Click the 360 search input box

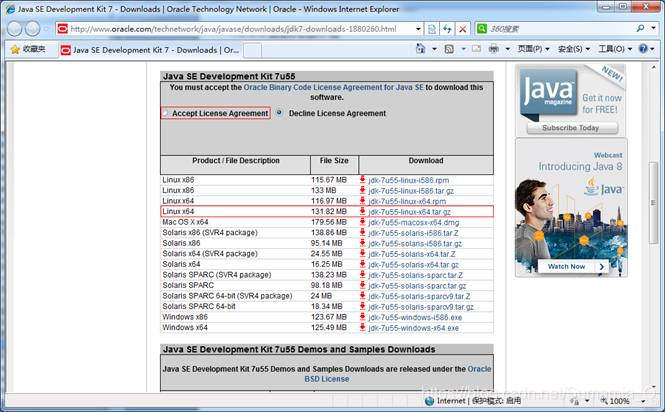pos(560,28)
